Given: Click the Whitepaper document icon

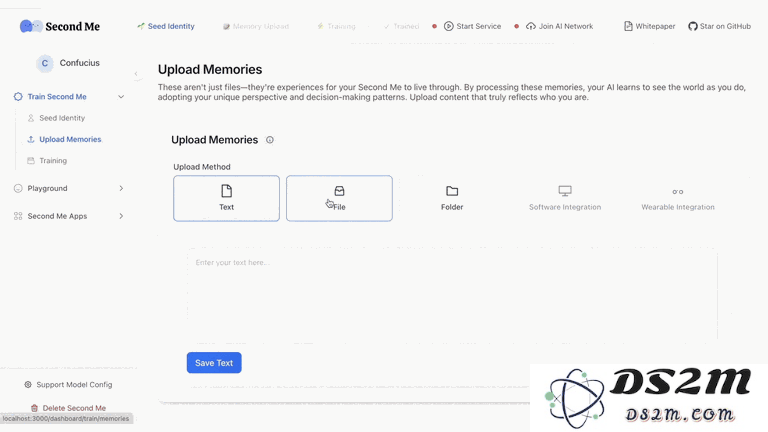Looking at the screenshot, I should (628, 26).
